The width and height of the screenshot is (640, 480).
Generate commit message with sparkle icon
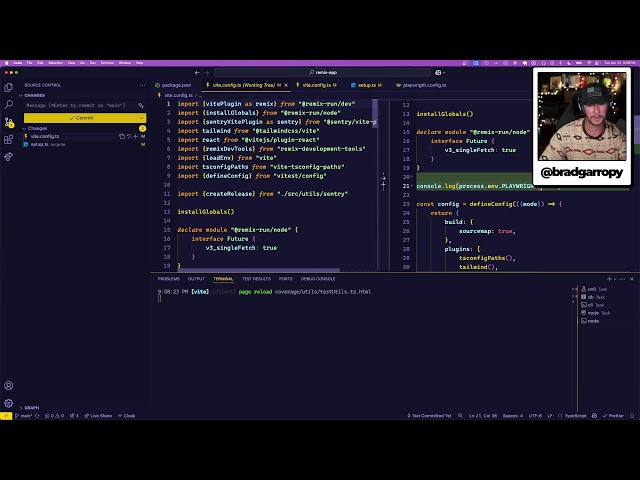(141, 105)
